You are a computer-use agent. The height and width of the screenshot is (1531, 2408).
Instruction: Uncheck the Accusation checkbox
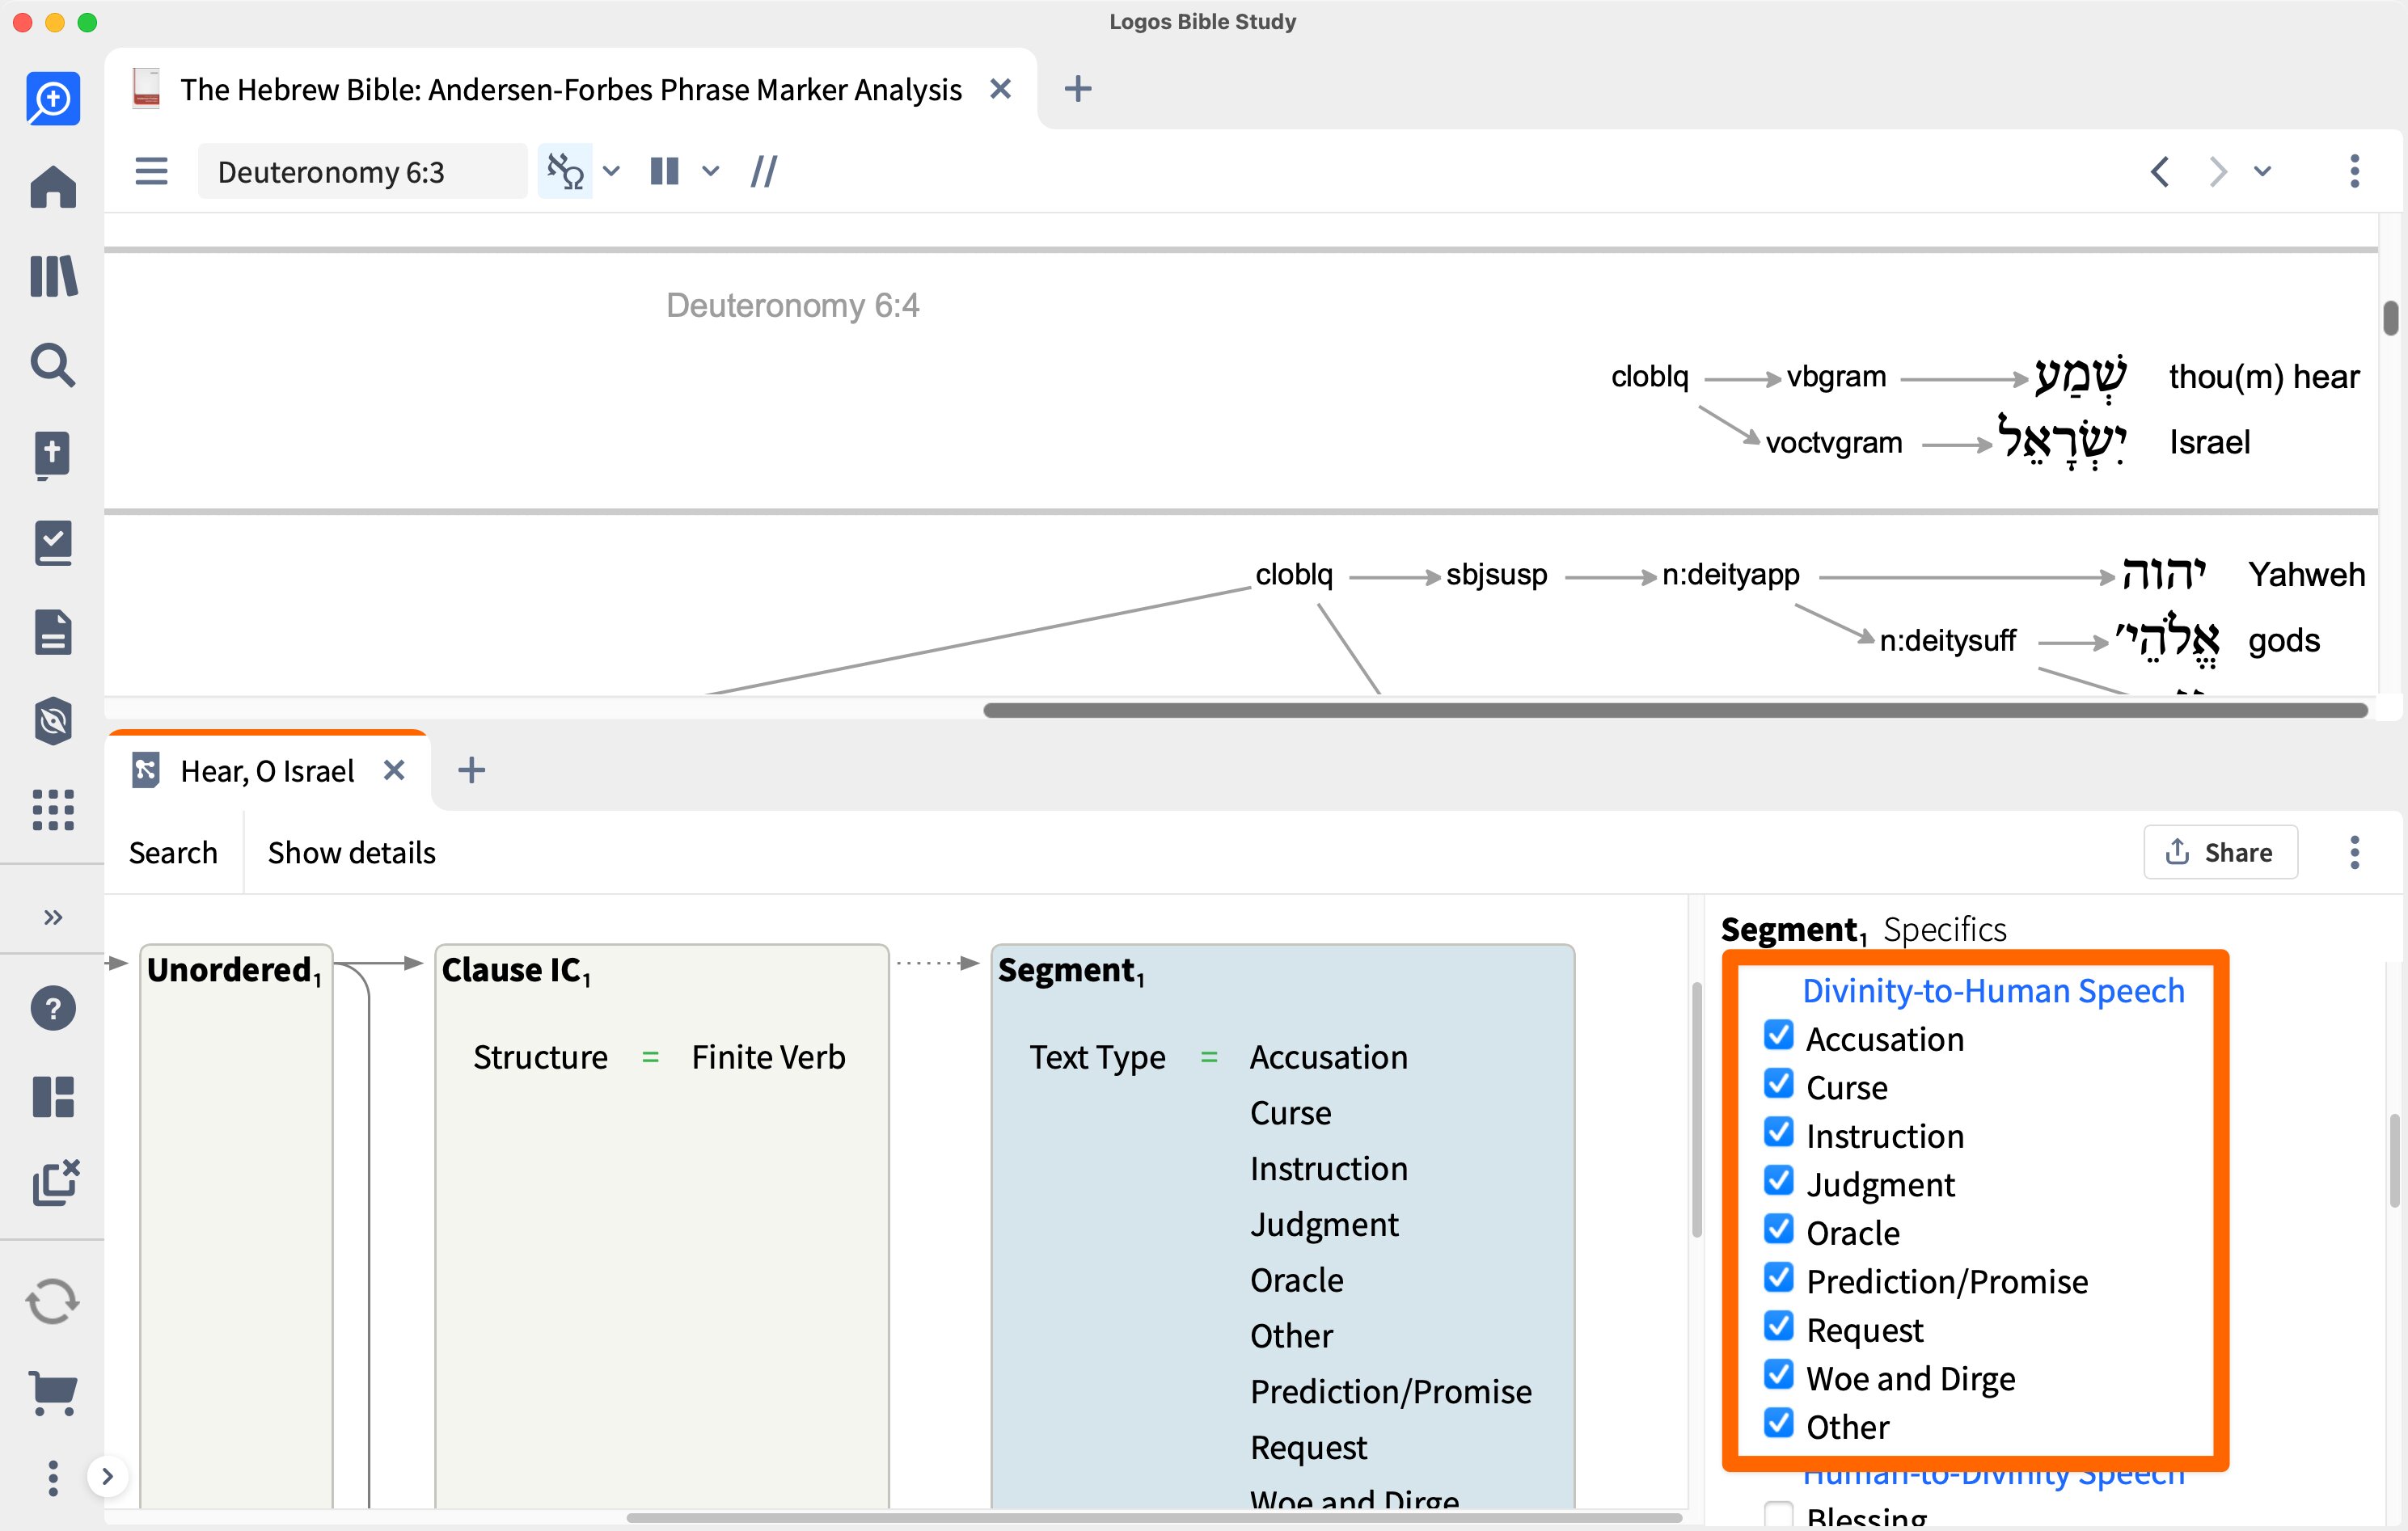[x=1778, y=1035]
